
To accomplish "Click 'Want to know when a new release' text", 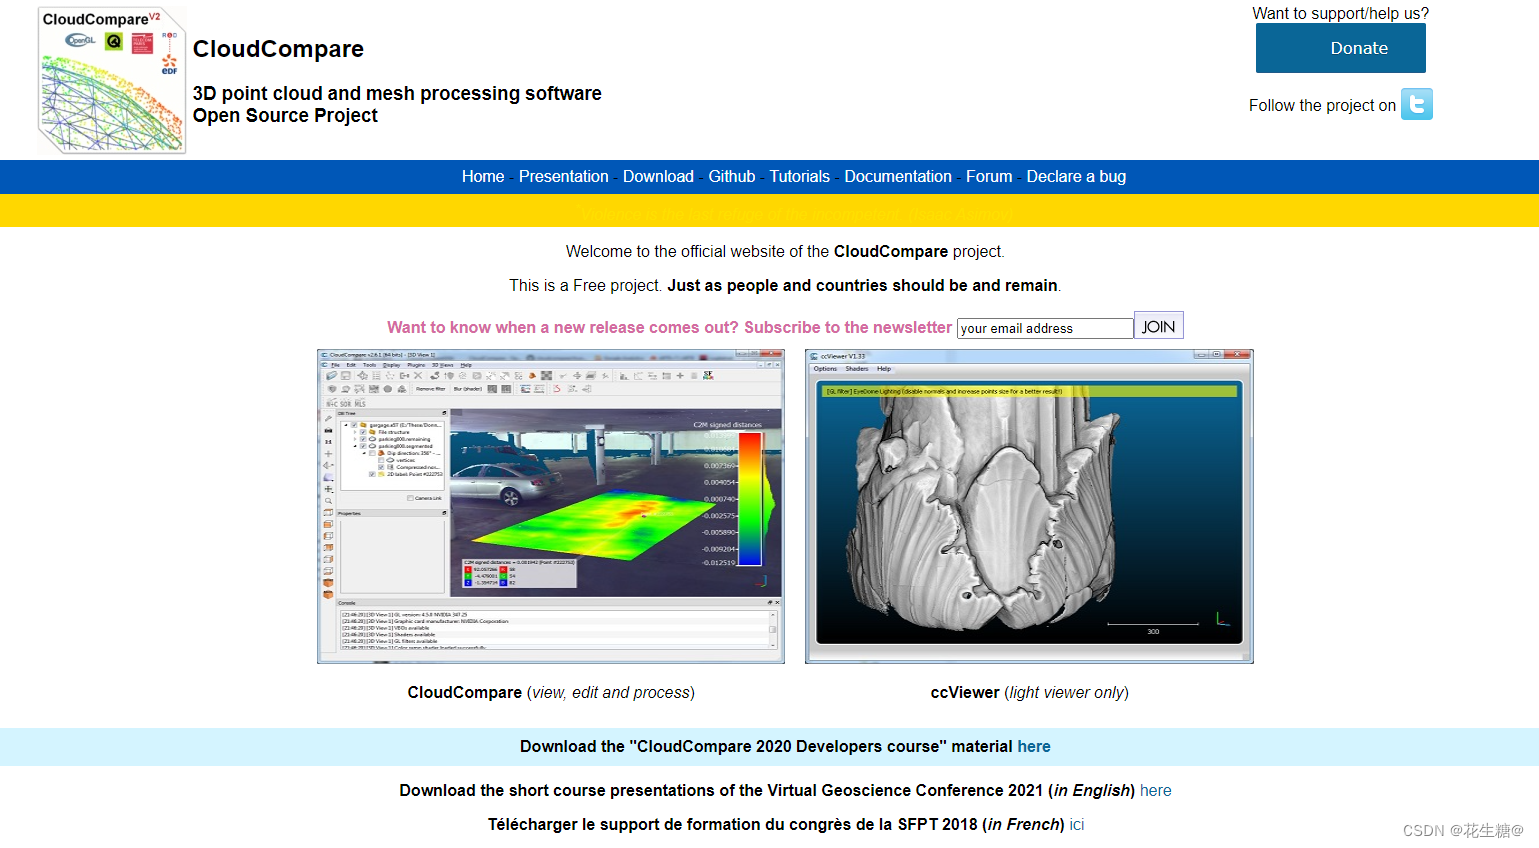I will (x=670, y=327).
